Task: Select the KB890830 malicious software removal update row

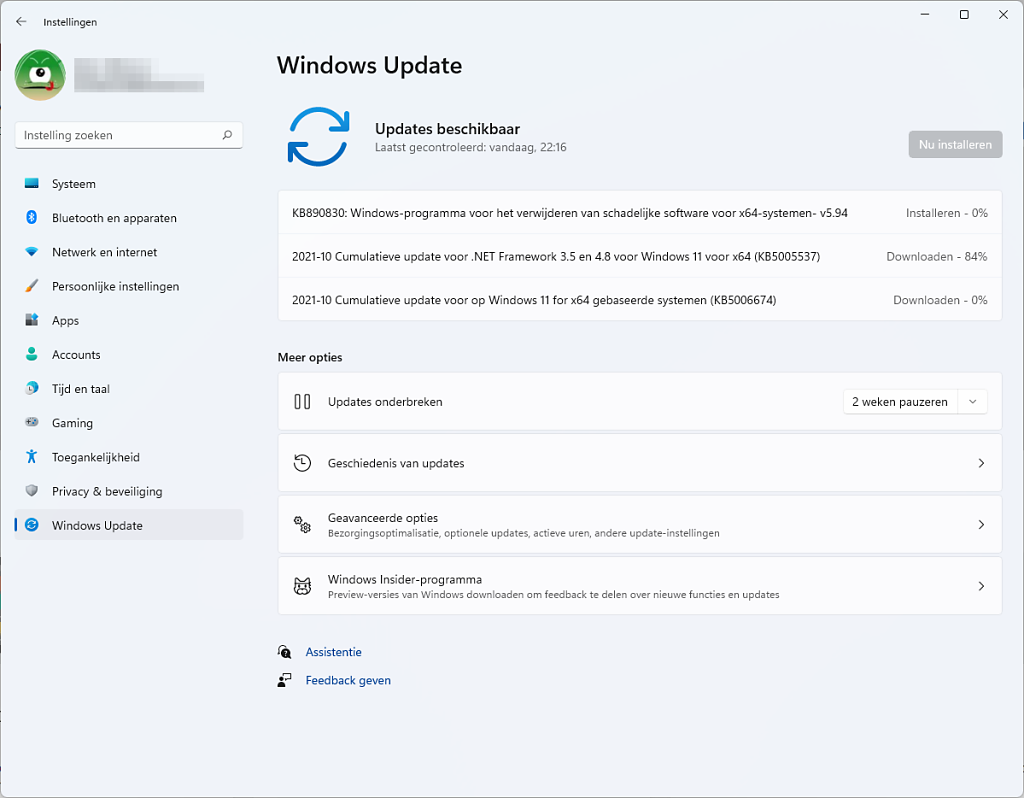Action: [x=639, y=213]
